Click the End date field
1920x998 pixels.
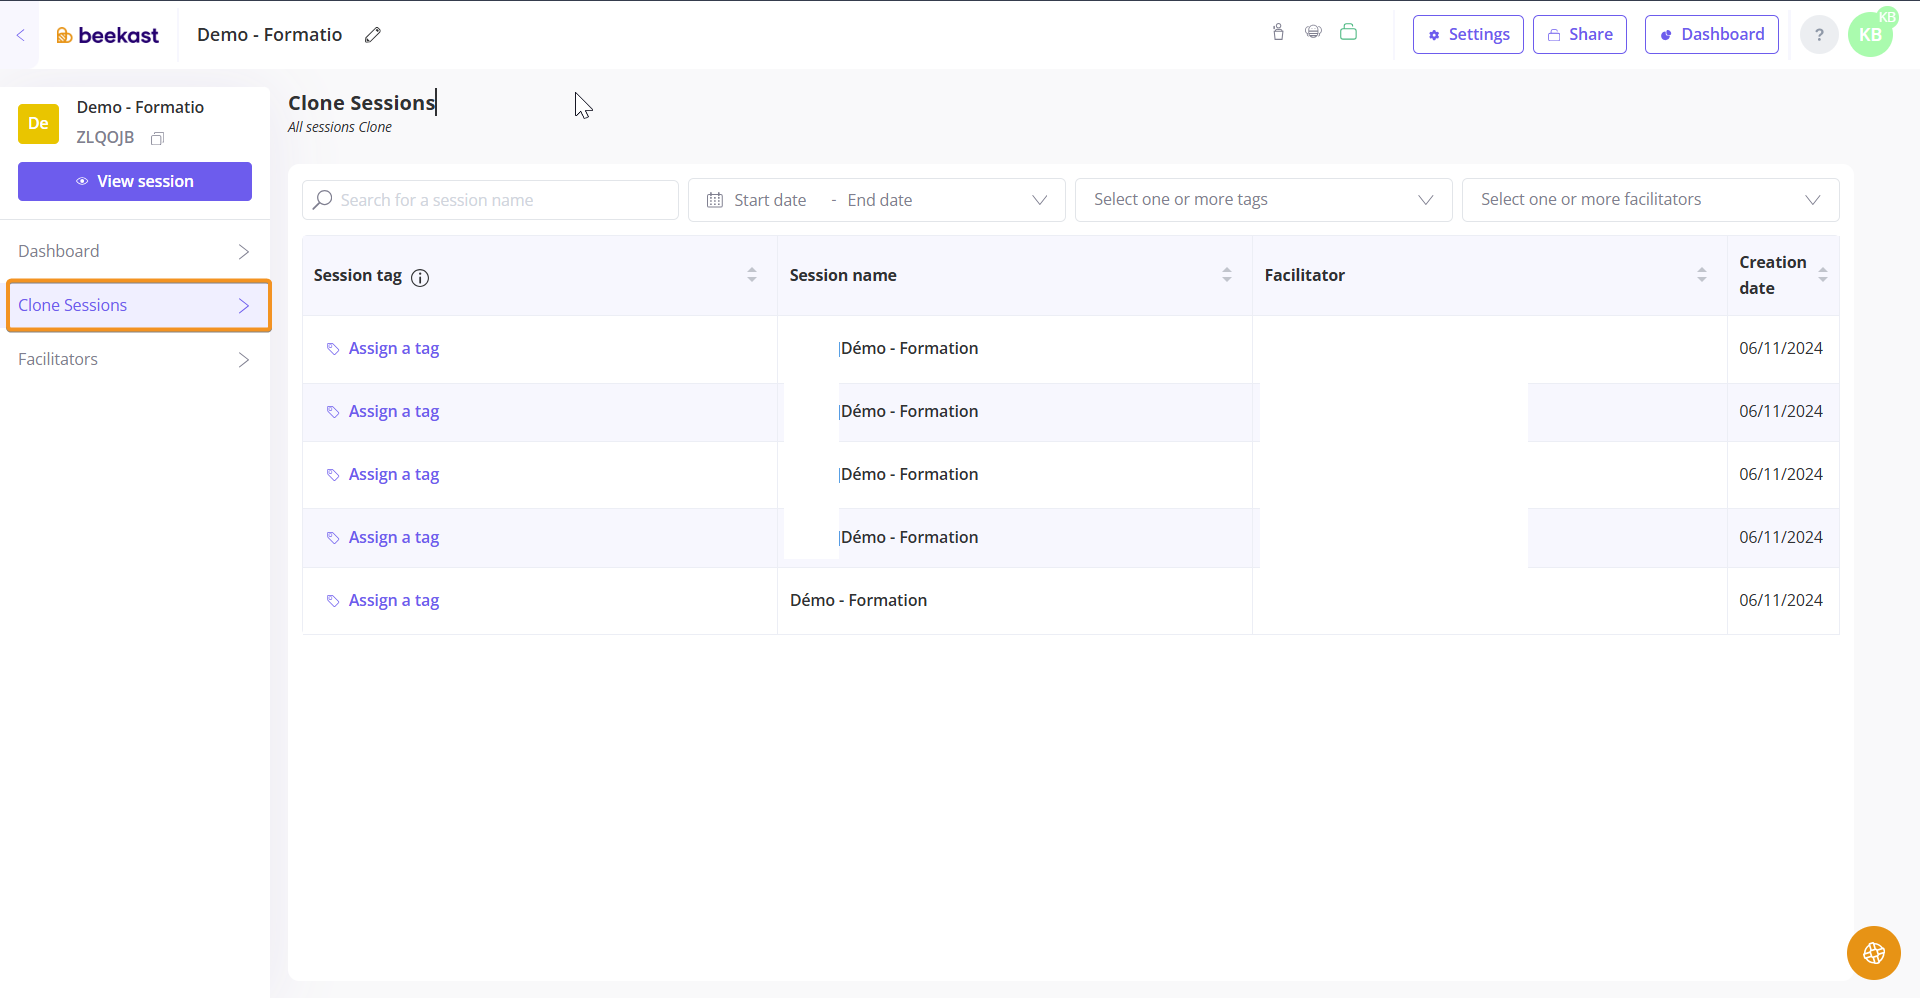click(880, 200)
